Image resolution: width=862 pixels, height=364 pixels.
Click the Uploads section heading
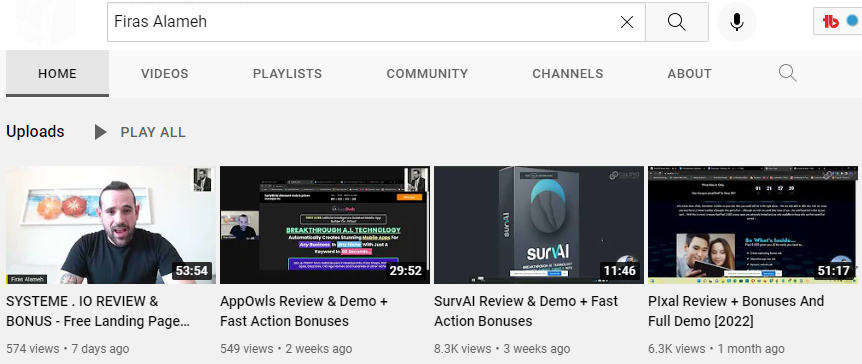pyautogui.click(x=35, y=132)
